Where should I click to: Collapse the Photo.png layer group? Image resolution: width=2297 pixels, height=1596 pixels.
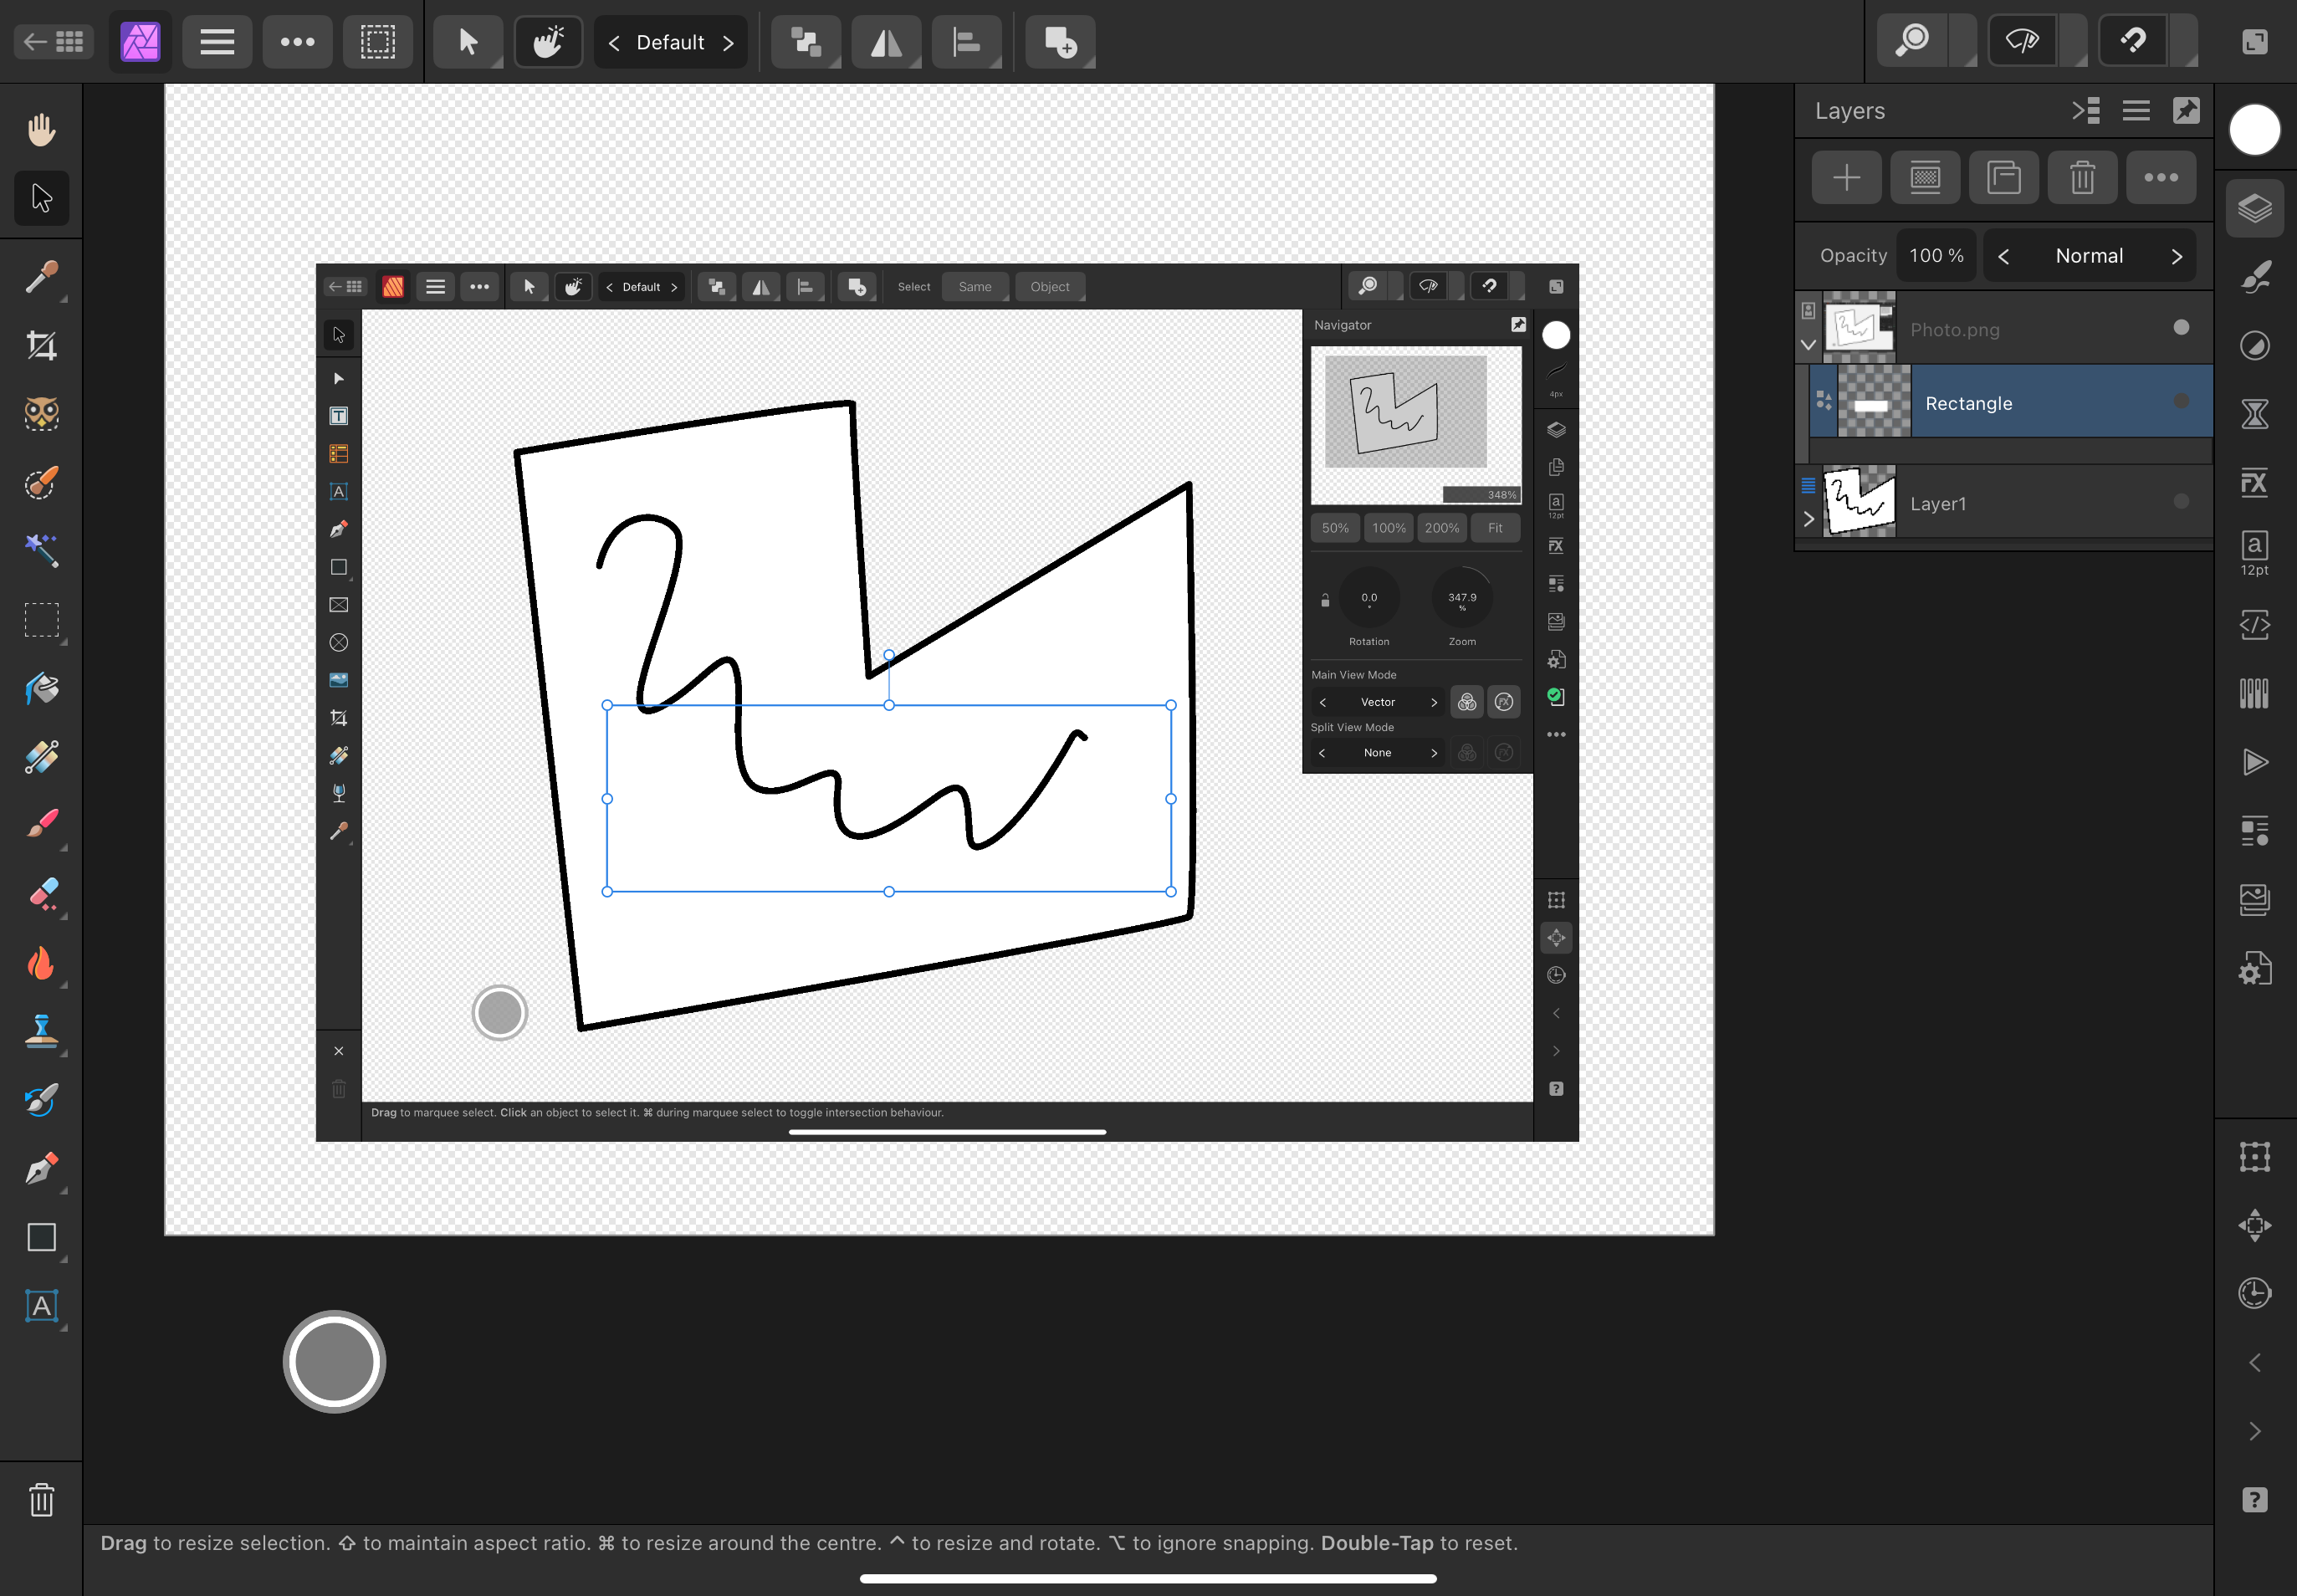click(x=1808, y=345)
